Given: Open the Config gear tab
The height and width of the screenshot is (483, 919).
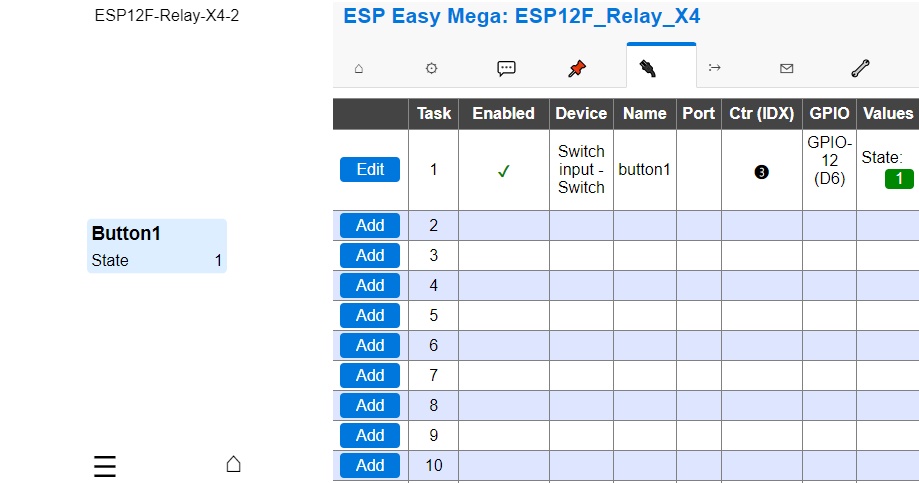Looking at the screenshot, I should point(431,69).
